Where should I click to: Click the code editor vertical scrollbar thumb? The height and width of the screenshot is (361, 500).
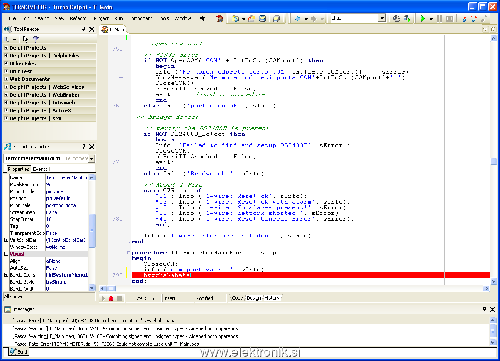tap(494, 161)
